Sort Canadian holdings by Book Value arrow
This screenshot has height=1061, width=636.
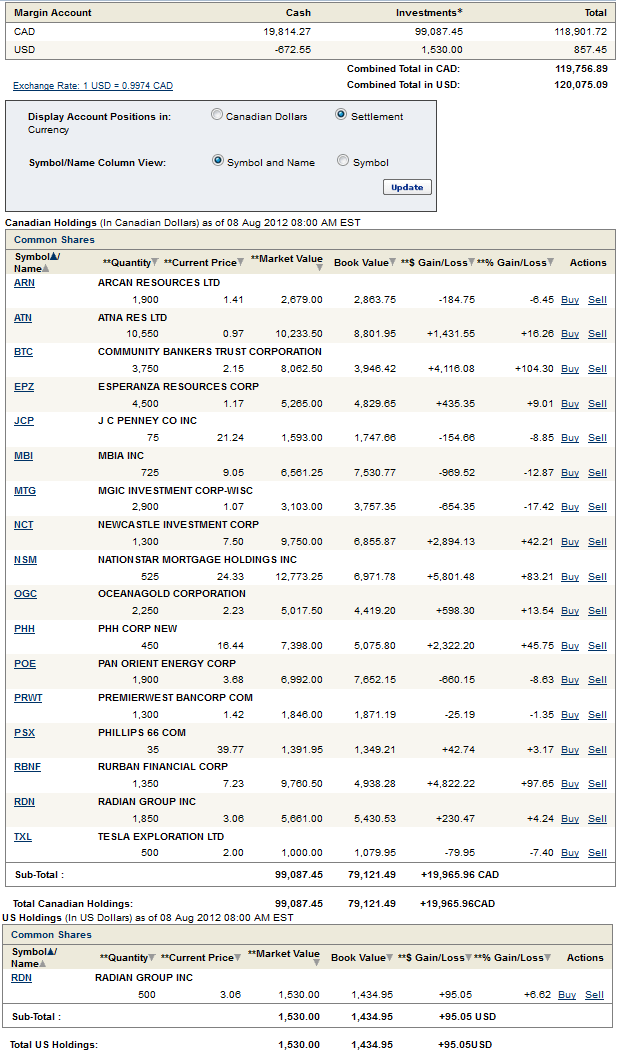pos(393,263)
